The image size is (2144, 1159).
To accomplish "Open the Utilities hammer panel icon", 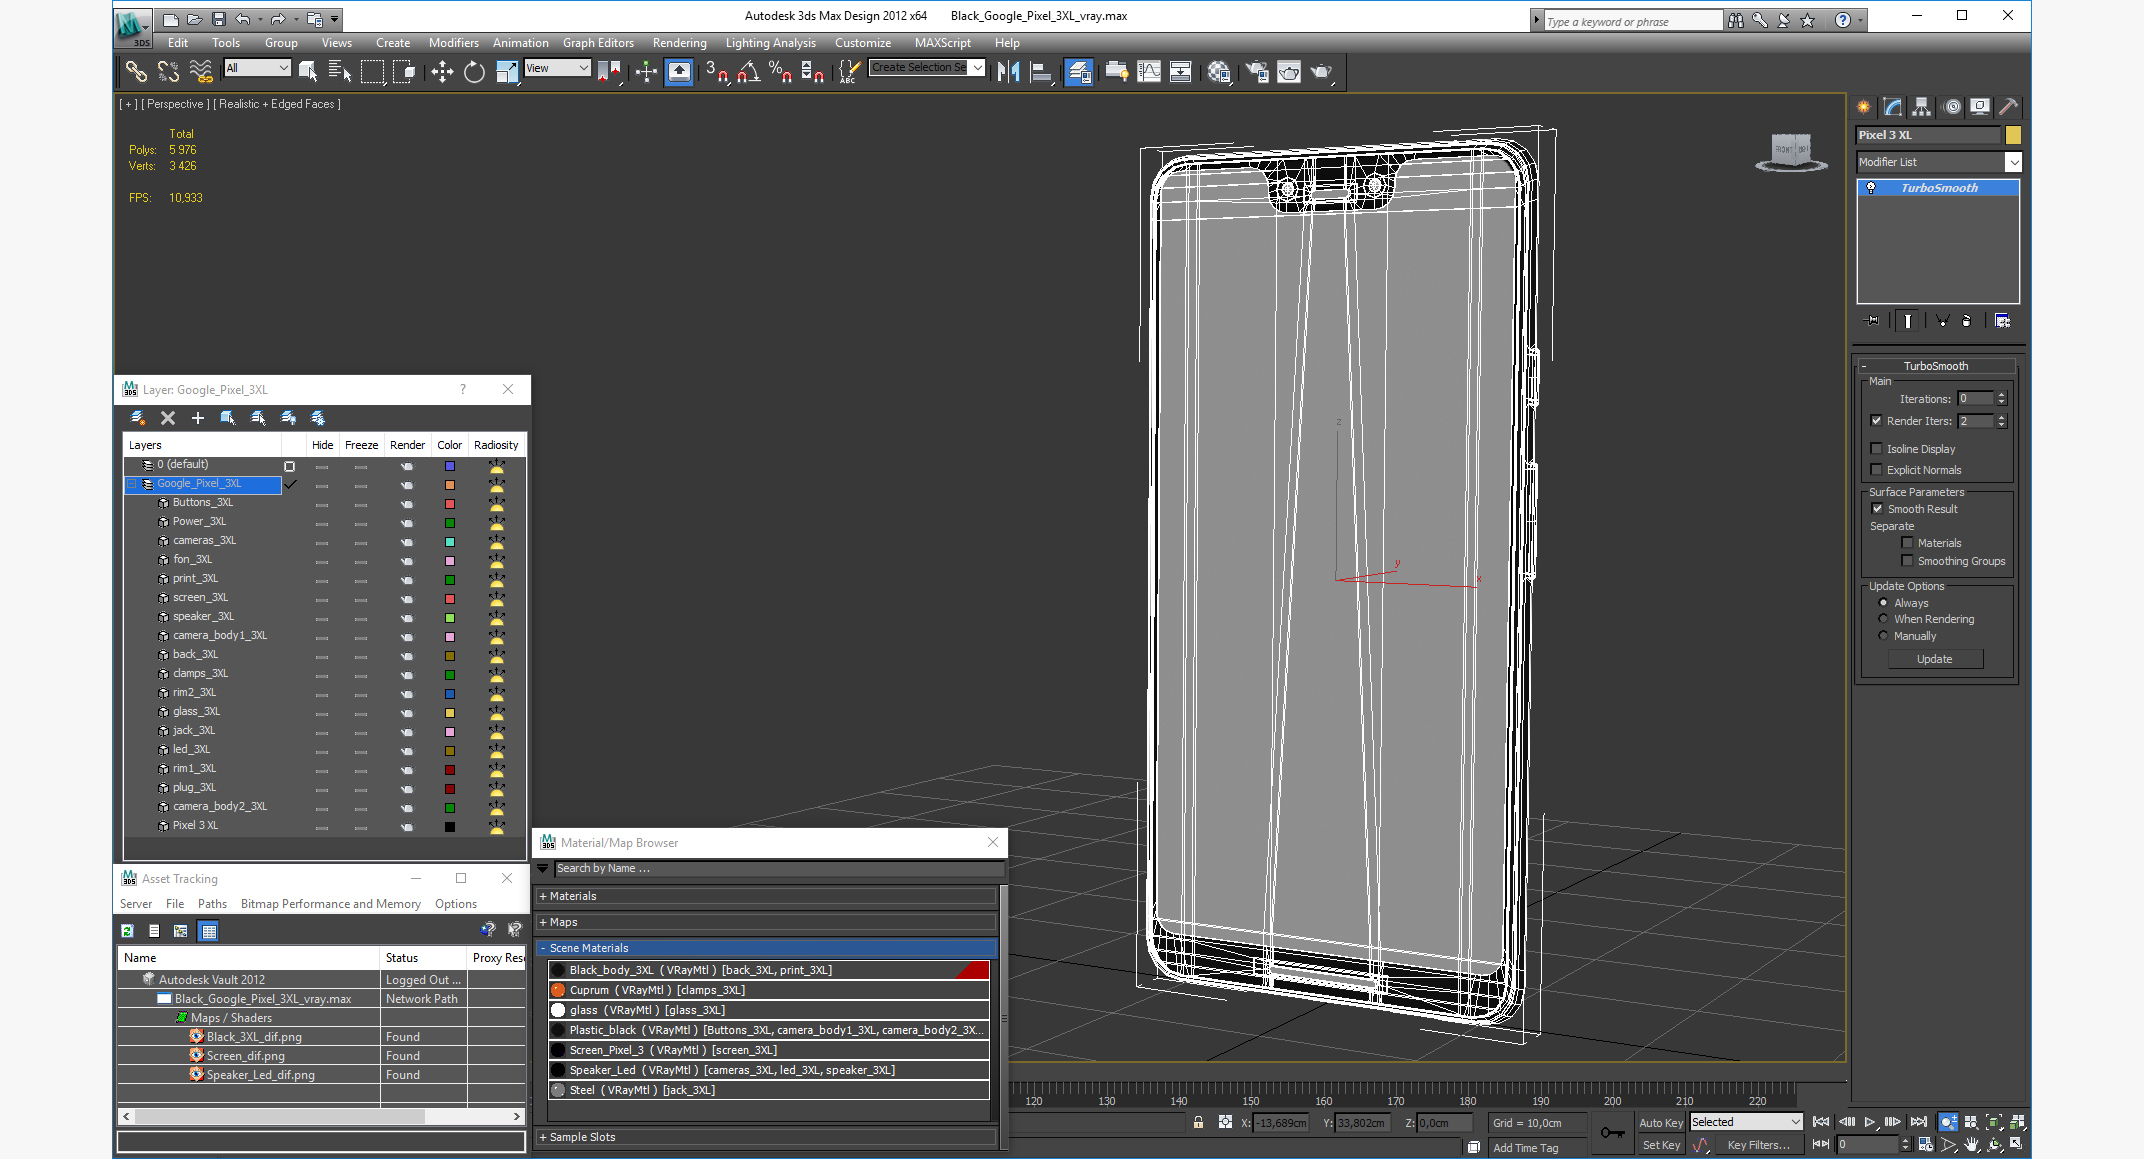I will point(2008,107).
